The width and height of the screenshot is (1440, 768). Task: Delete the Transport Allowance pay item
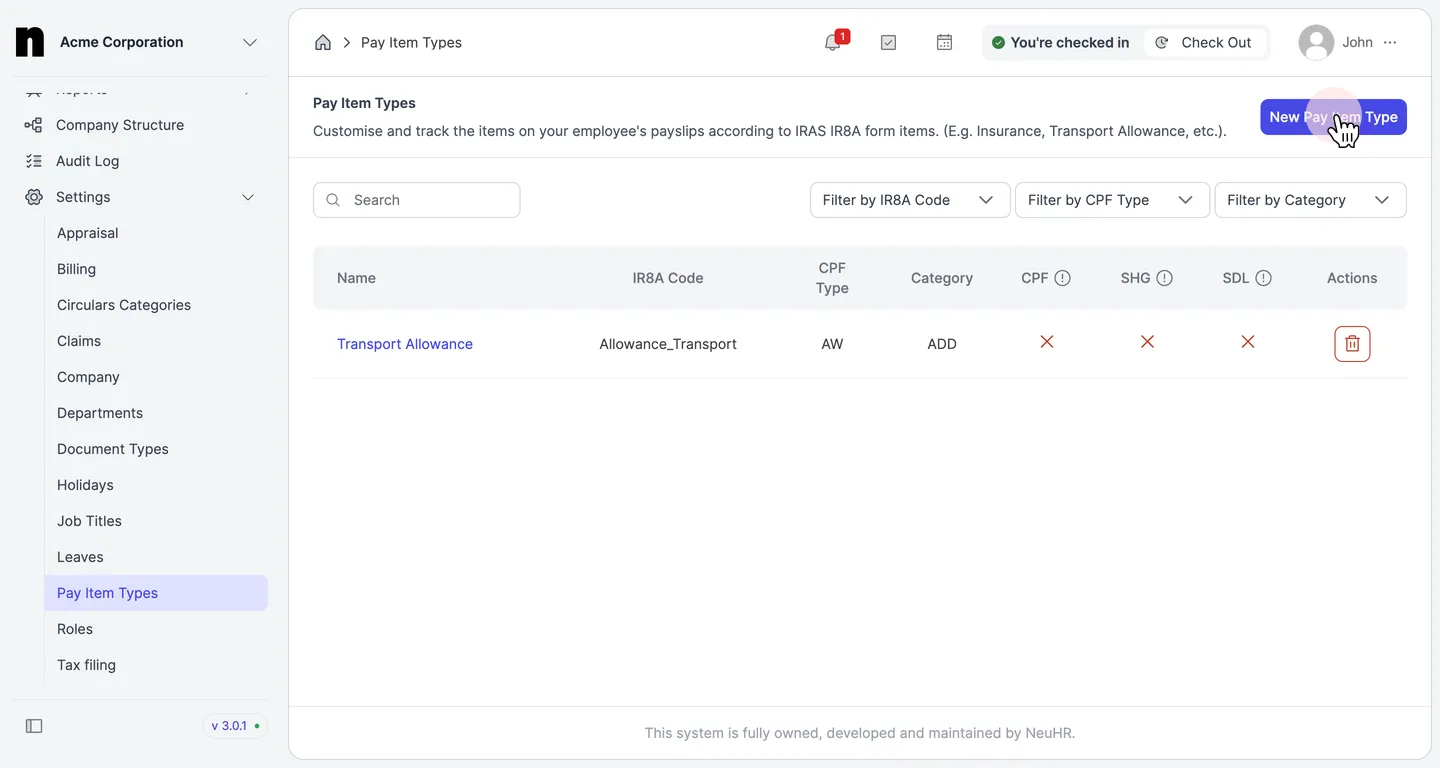1352,344
